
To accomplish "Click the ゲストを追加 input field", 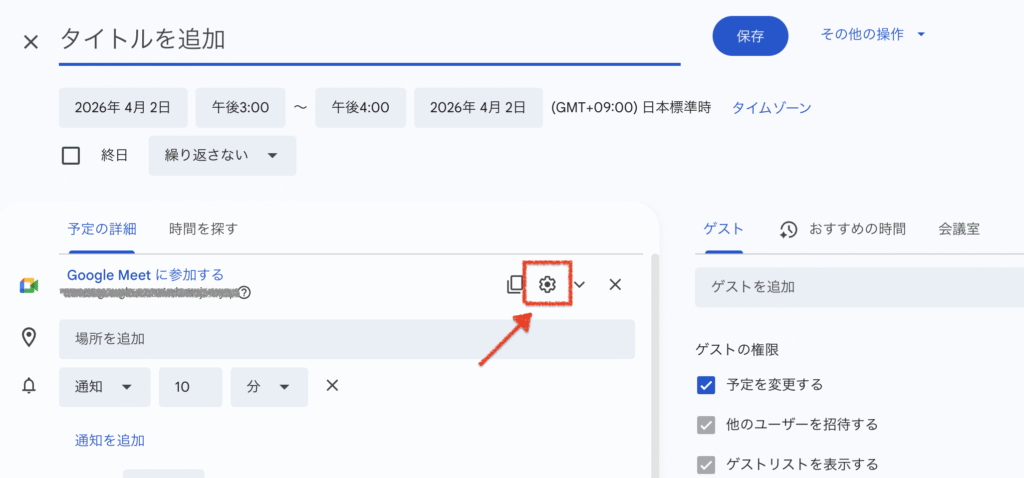I will click(858, 286).
